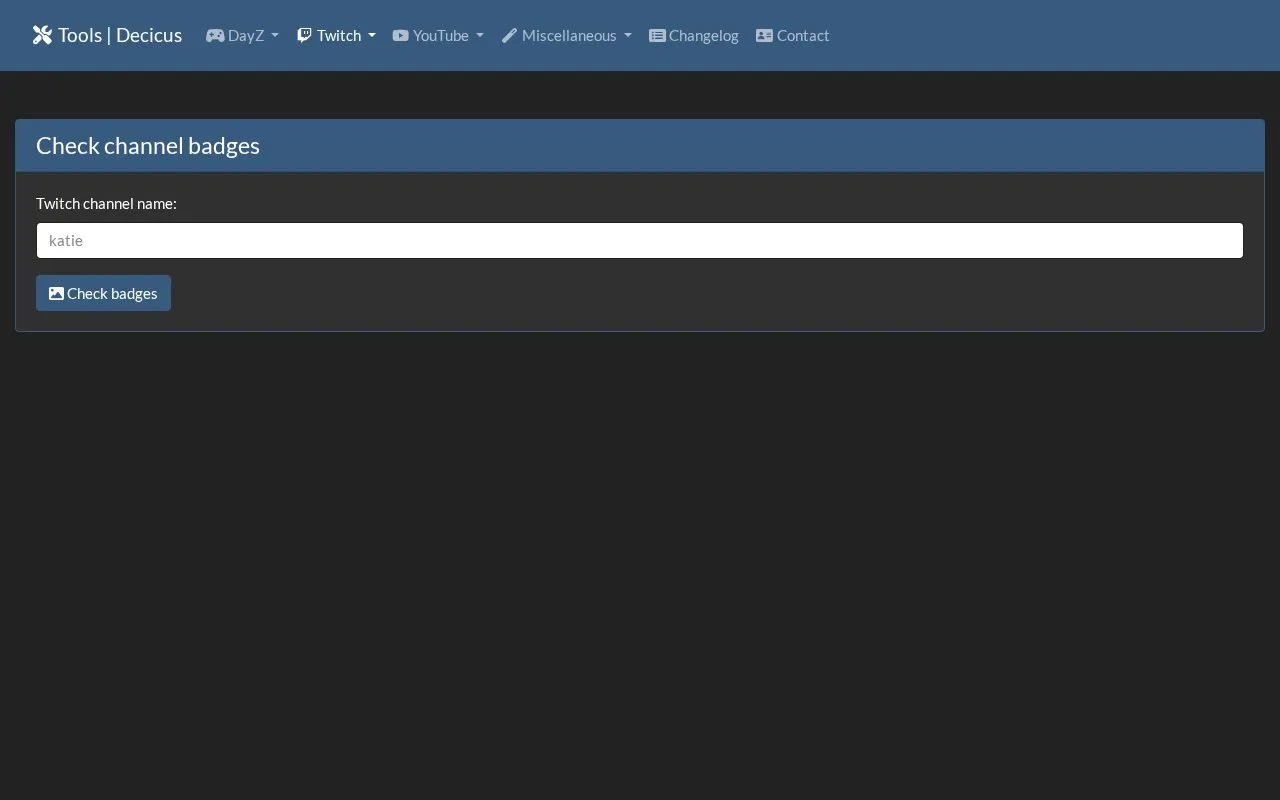Go to the Changelog page

[694, 35]
